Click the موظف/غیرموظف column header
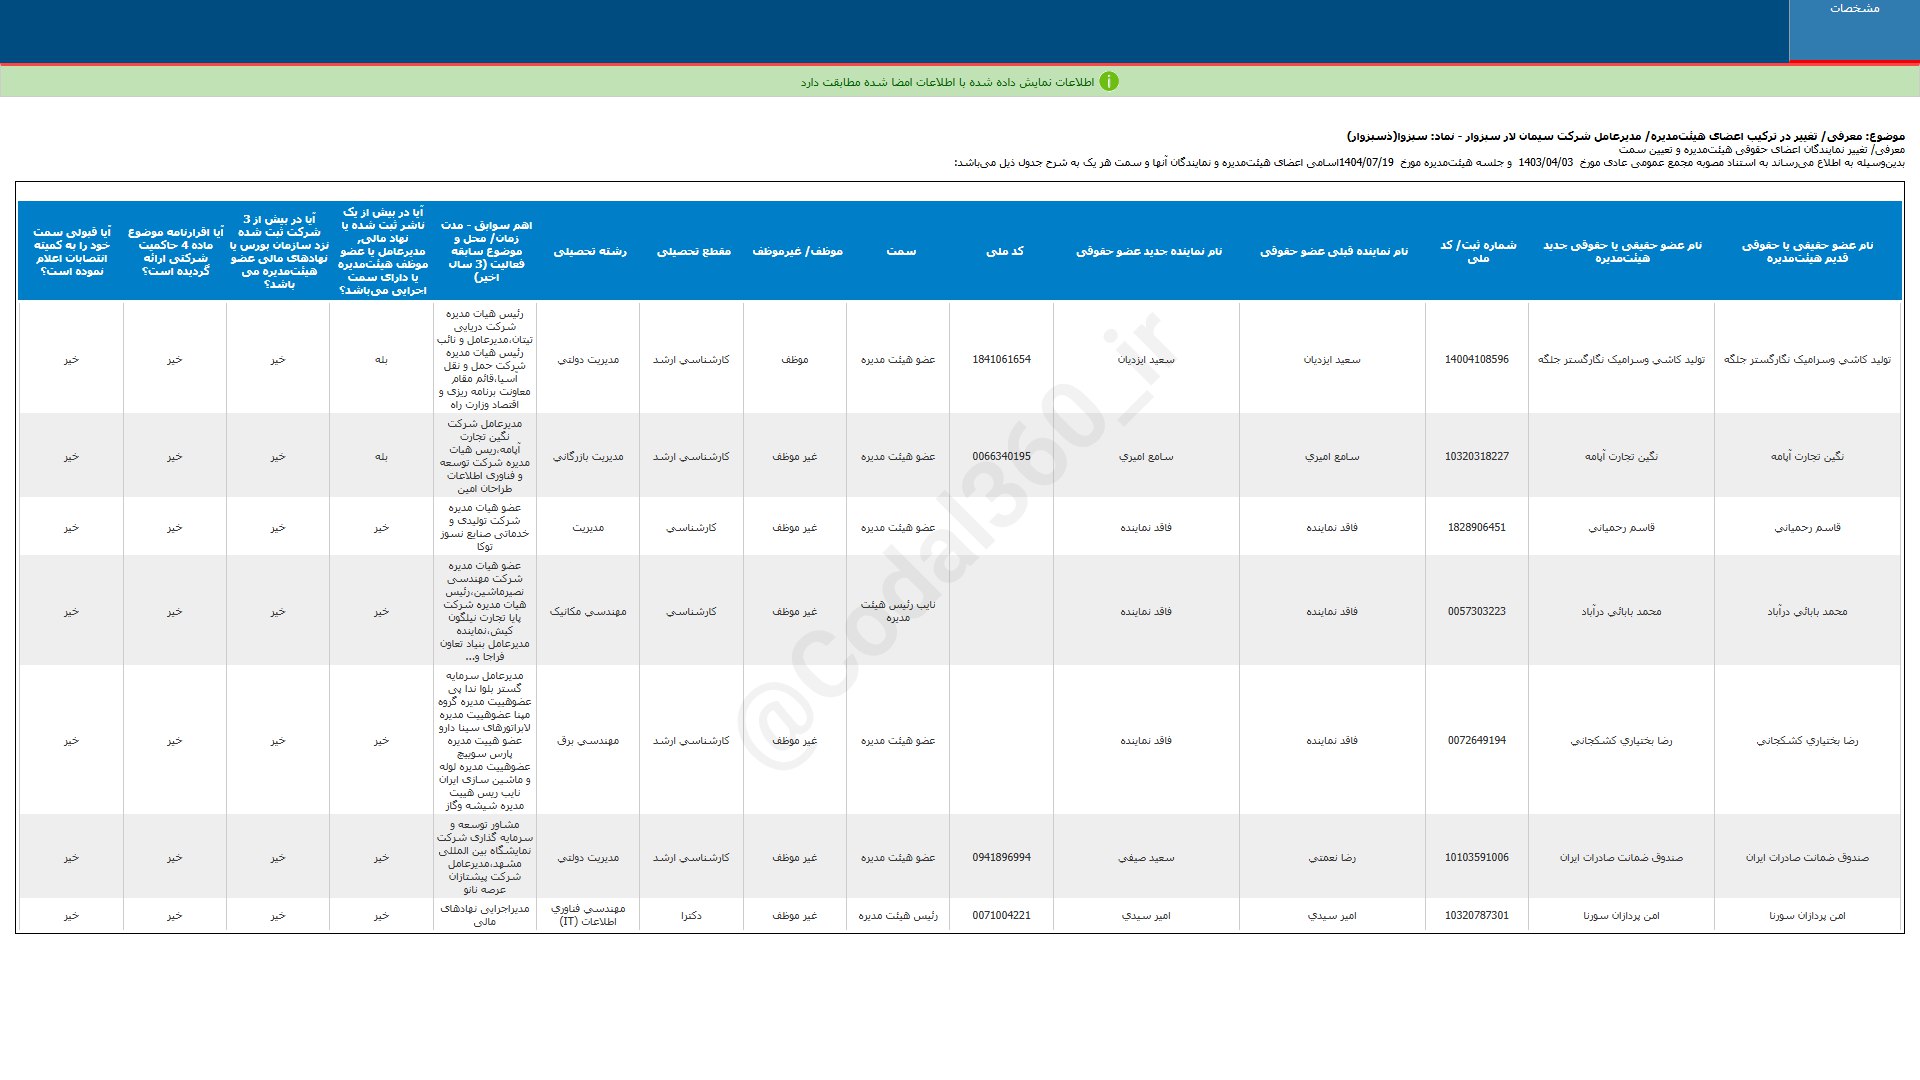The width and height of the screenshot is (1920, 1080). point(797,251)
